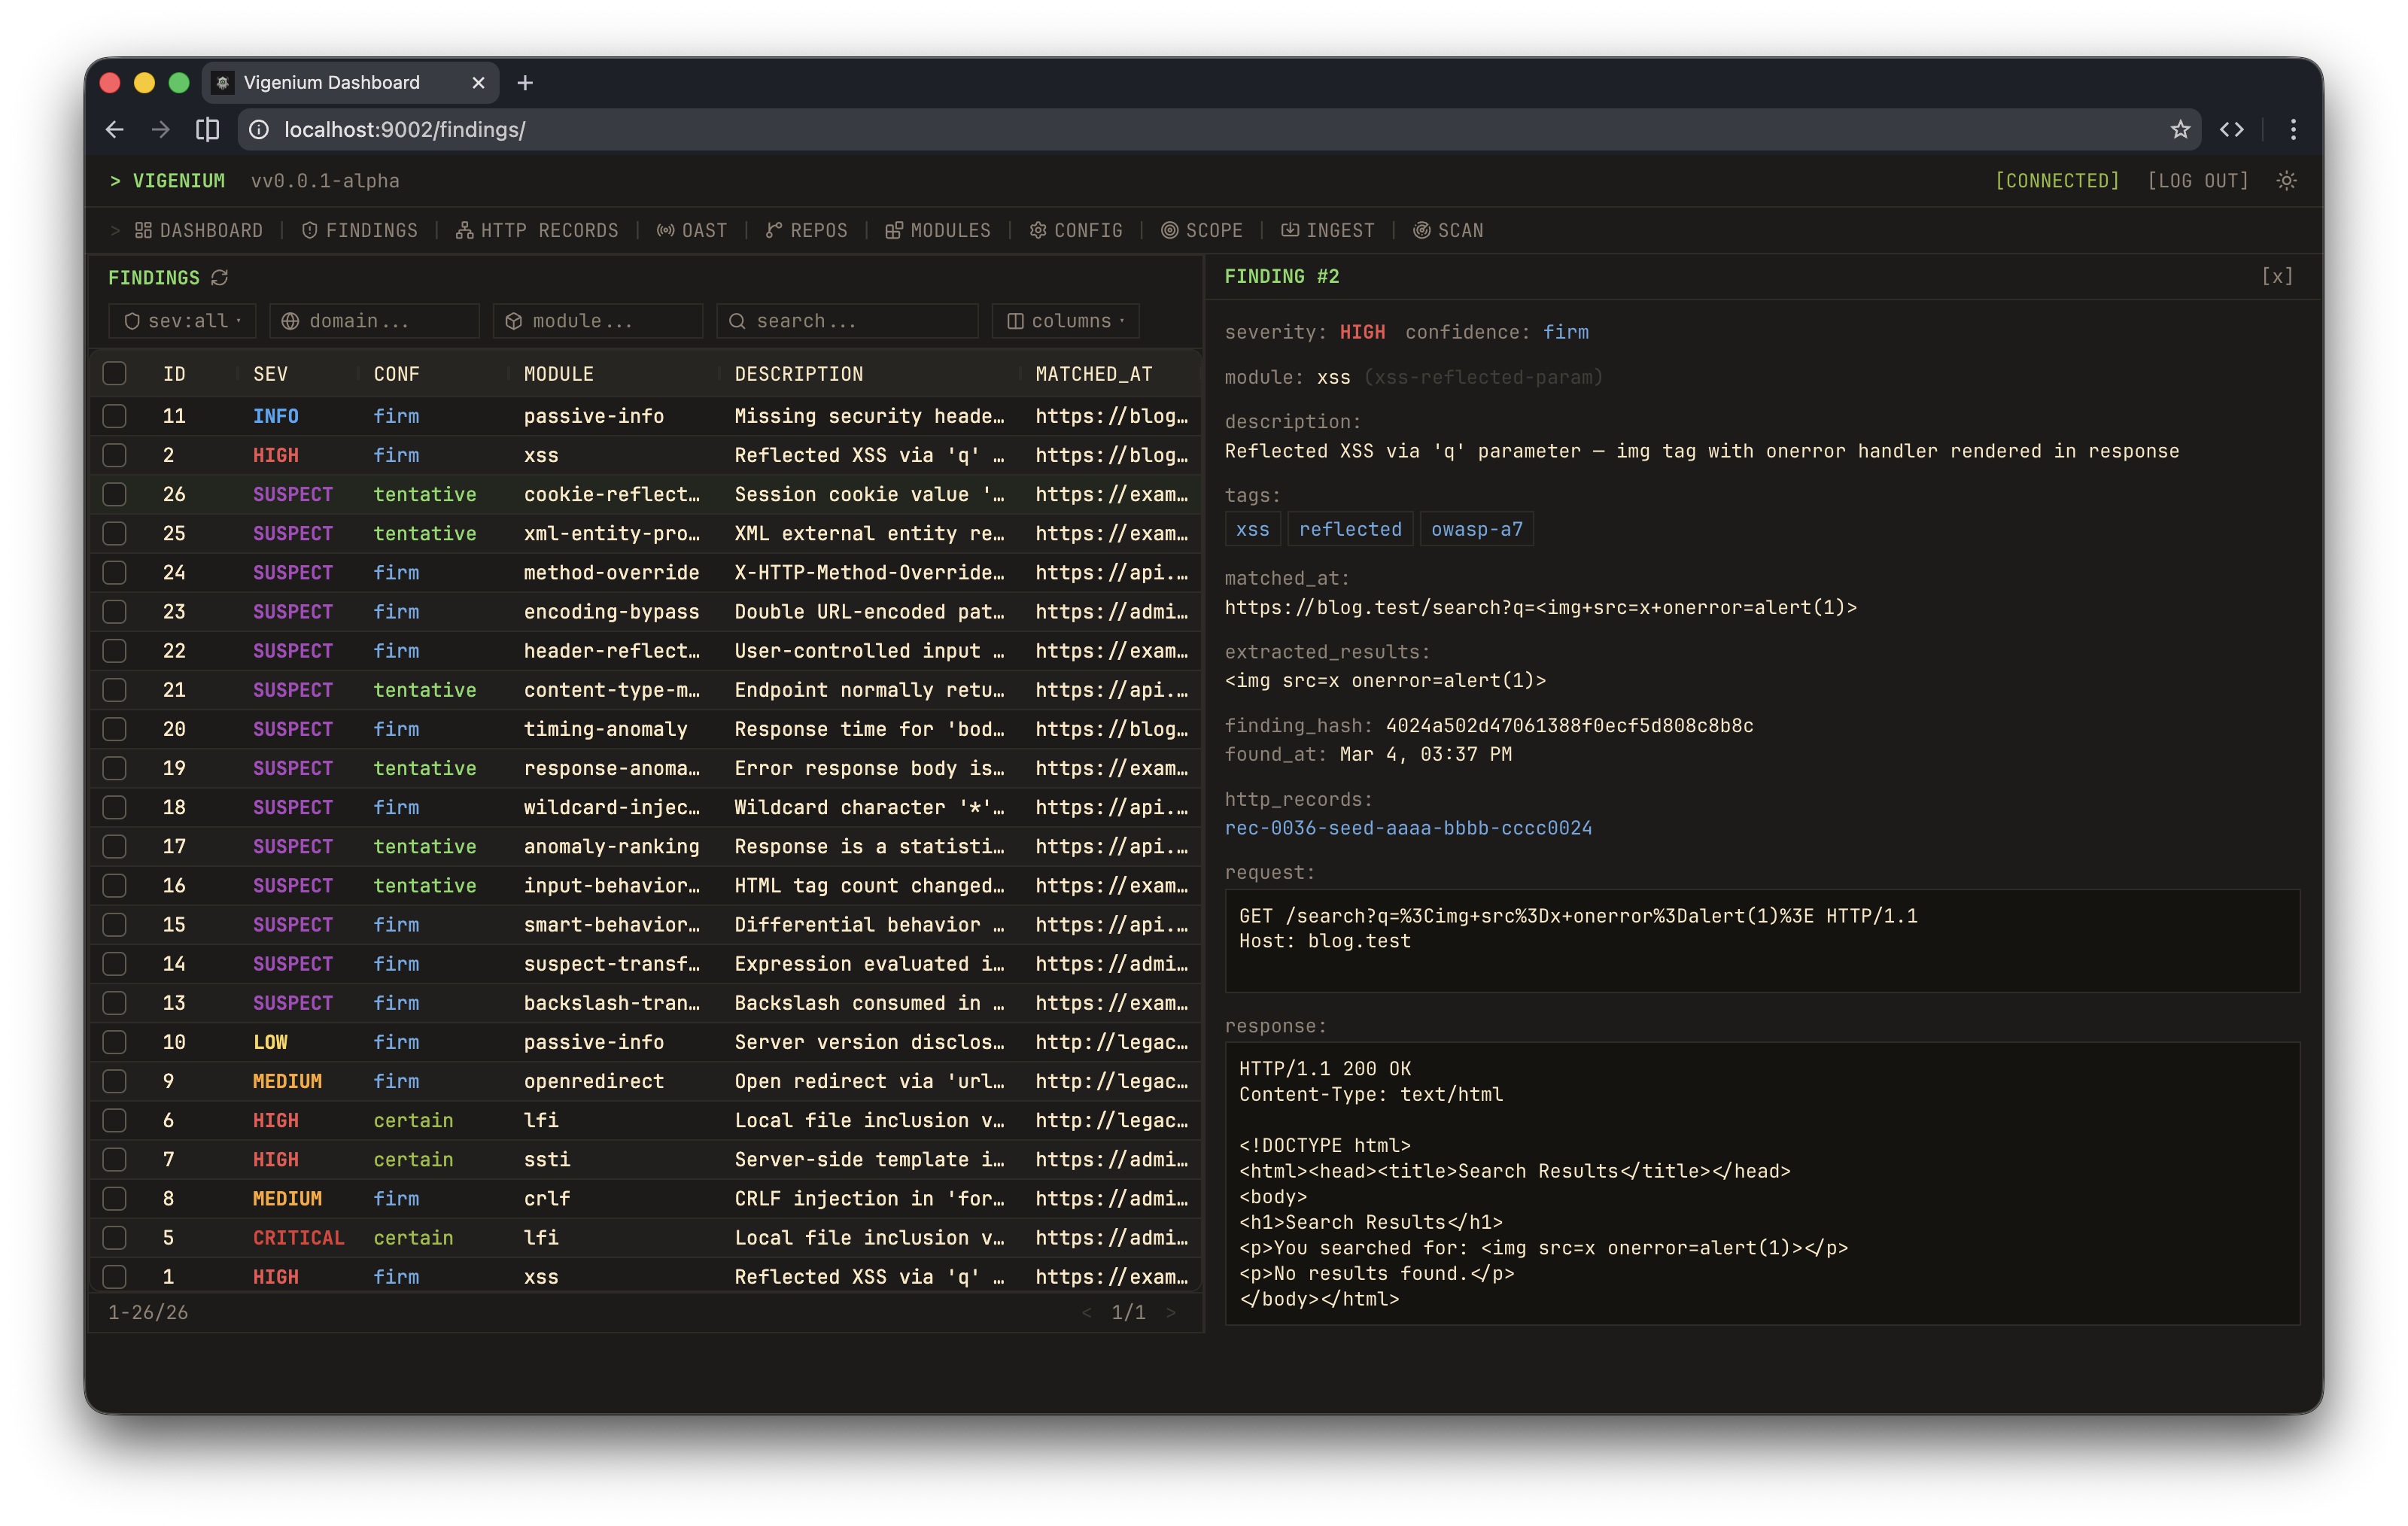The image size is (2408, 1526).
Task: Open the module filter picker
Action: [x=597, y=320]
